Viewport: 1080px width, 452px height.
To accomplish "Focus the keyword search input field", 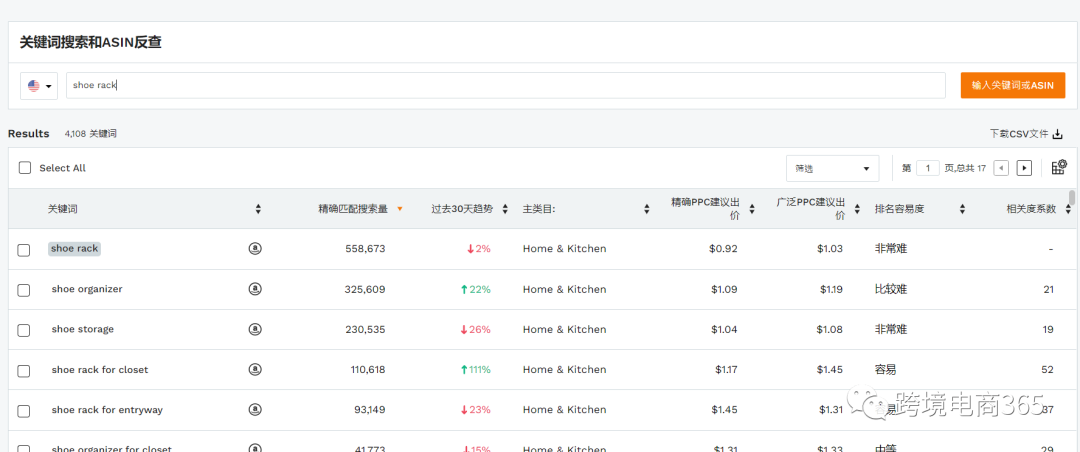I will click(506, 85).
